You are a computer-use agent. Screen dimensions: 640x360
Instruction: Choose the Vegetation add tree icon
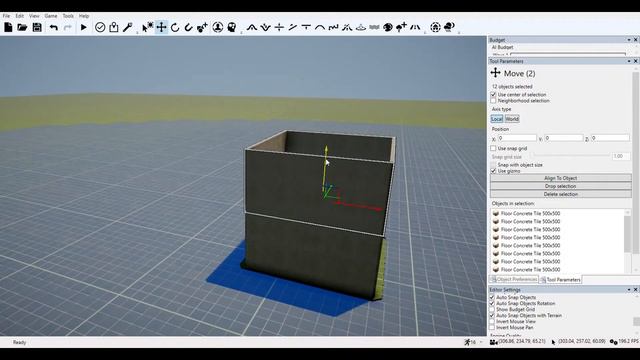[402, 27]
